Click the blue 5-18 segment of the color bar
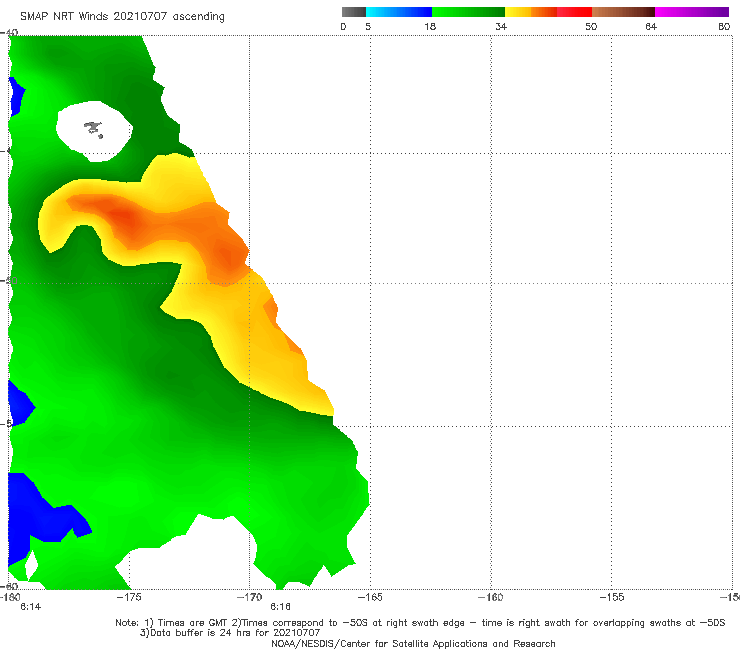The width and height of the screenshot is (740, 650). [x=399, y=12]
